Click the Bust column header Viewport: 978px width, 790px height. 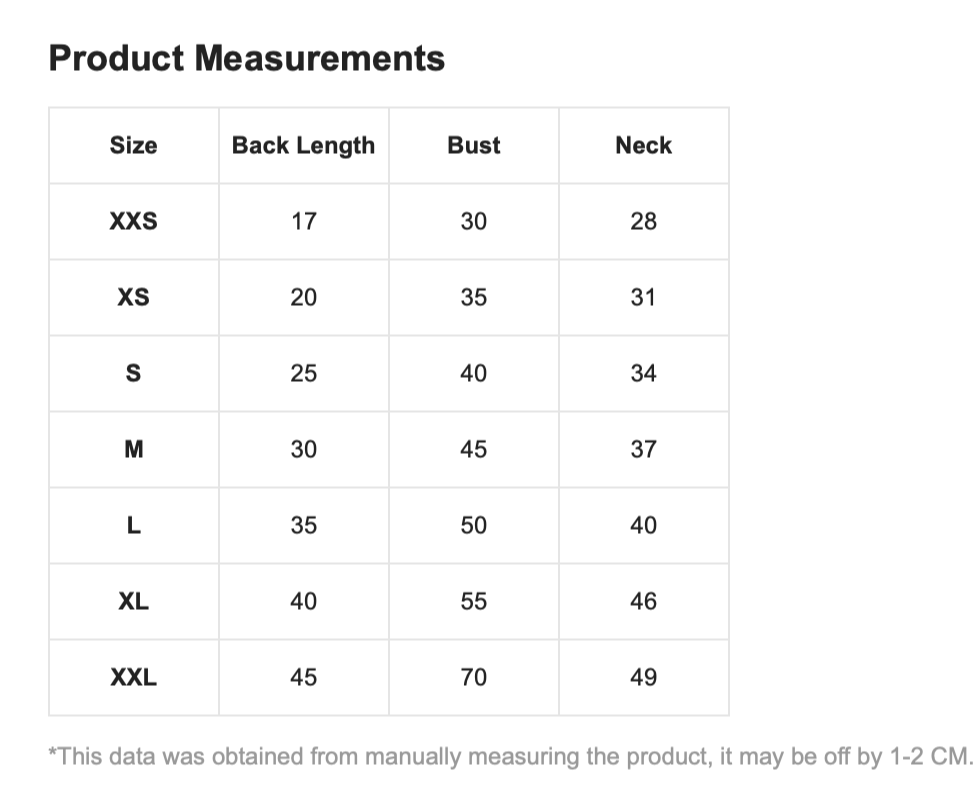pyautogui.click(x=473, y=145)
